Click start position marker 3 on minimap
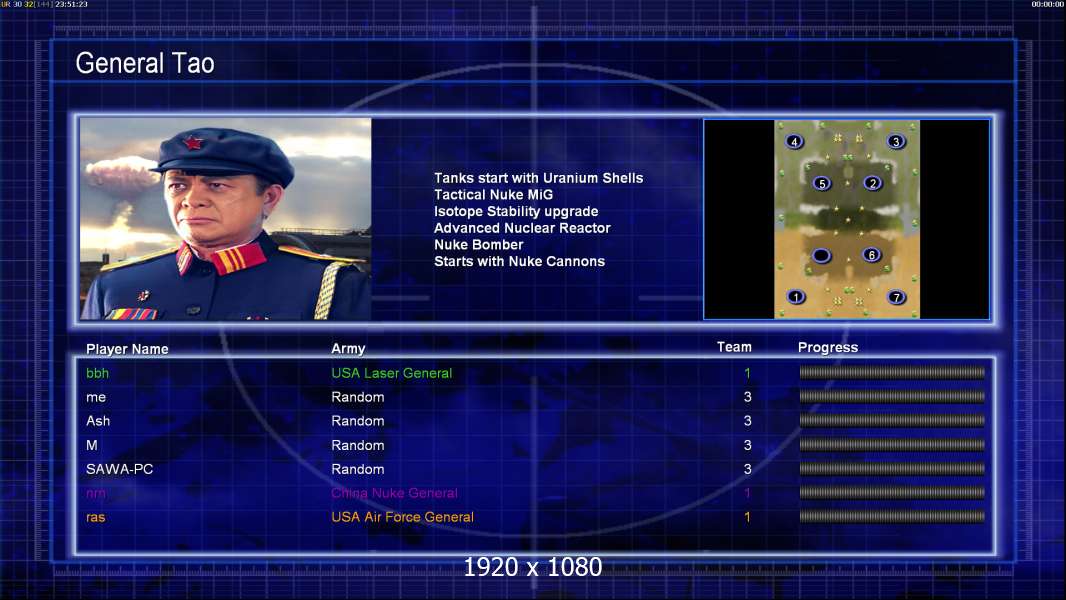 coord(896,141)
